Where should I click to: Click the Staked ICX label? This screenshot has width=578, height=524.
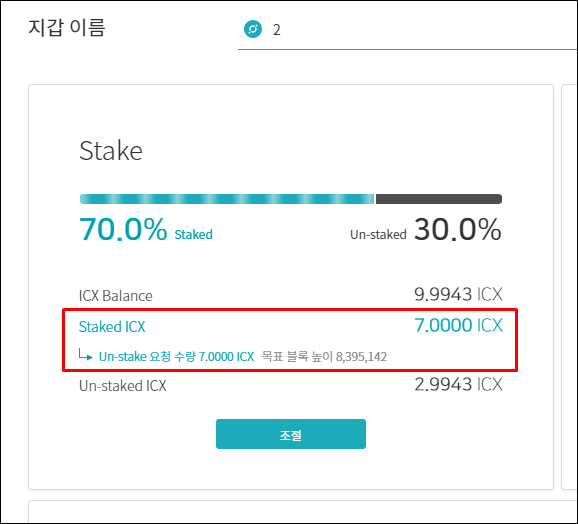tap(112, 326)
